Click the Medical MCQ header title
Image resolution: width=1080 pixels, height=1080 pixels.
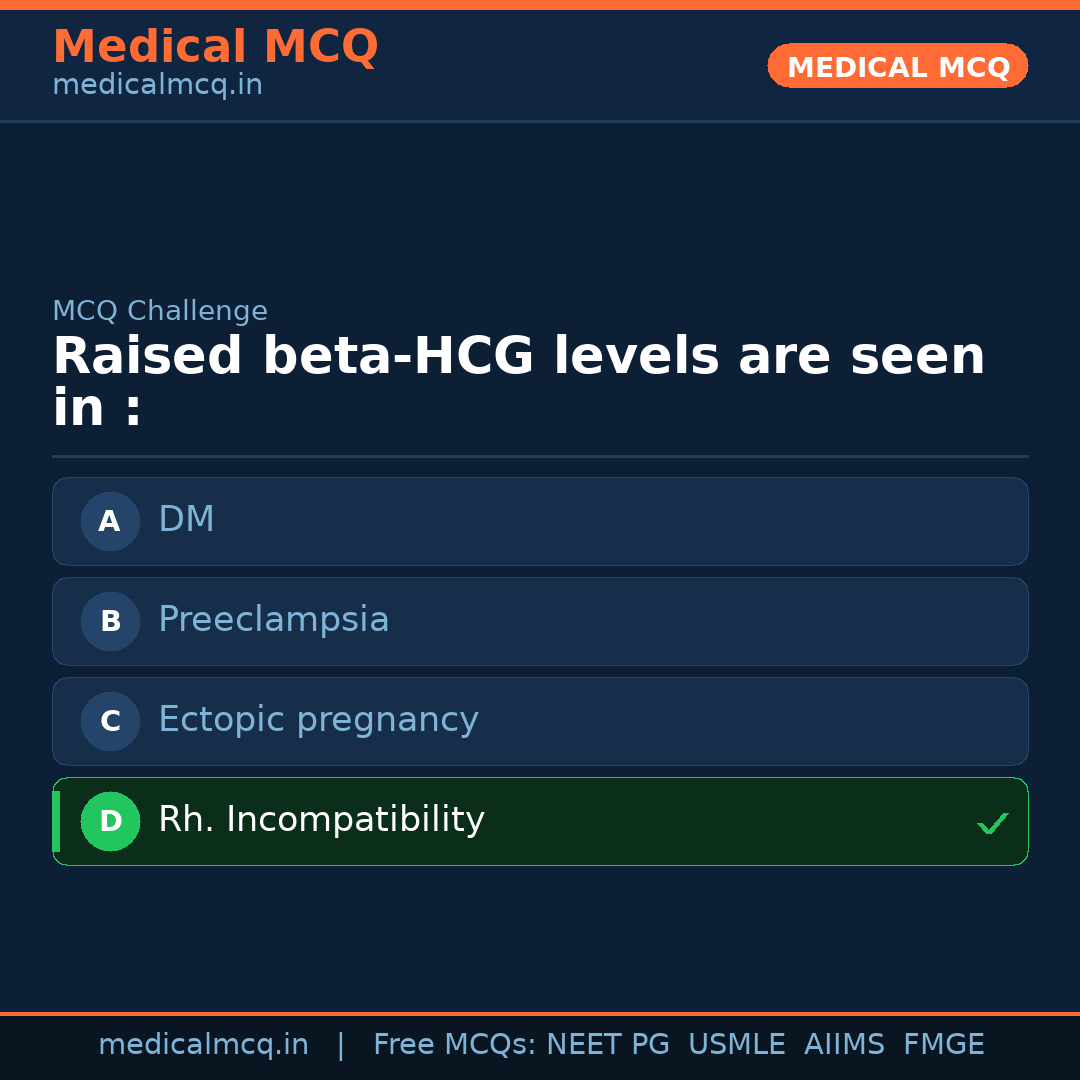pyautogui.click(x=215, y=47)
